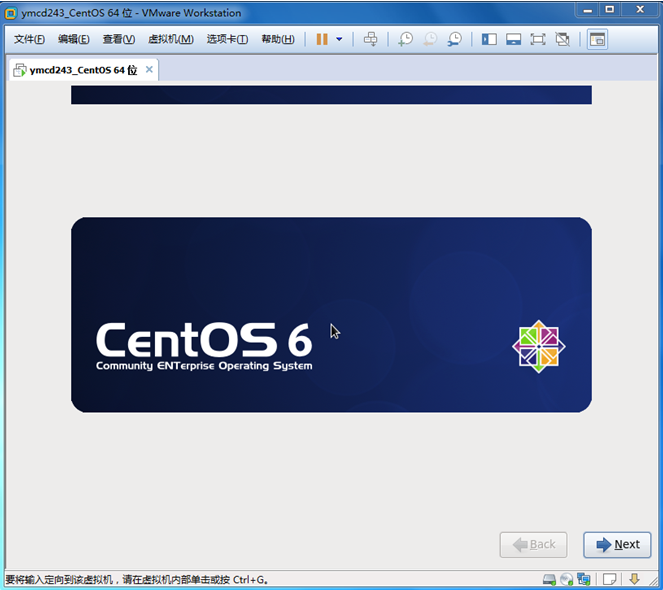Click the message log status icon

[609, 579]
